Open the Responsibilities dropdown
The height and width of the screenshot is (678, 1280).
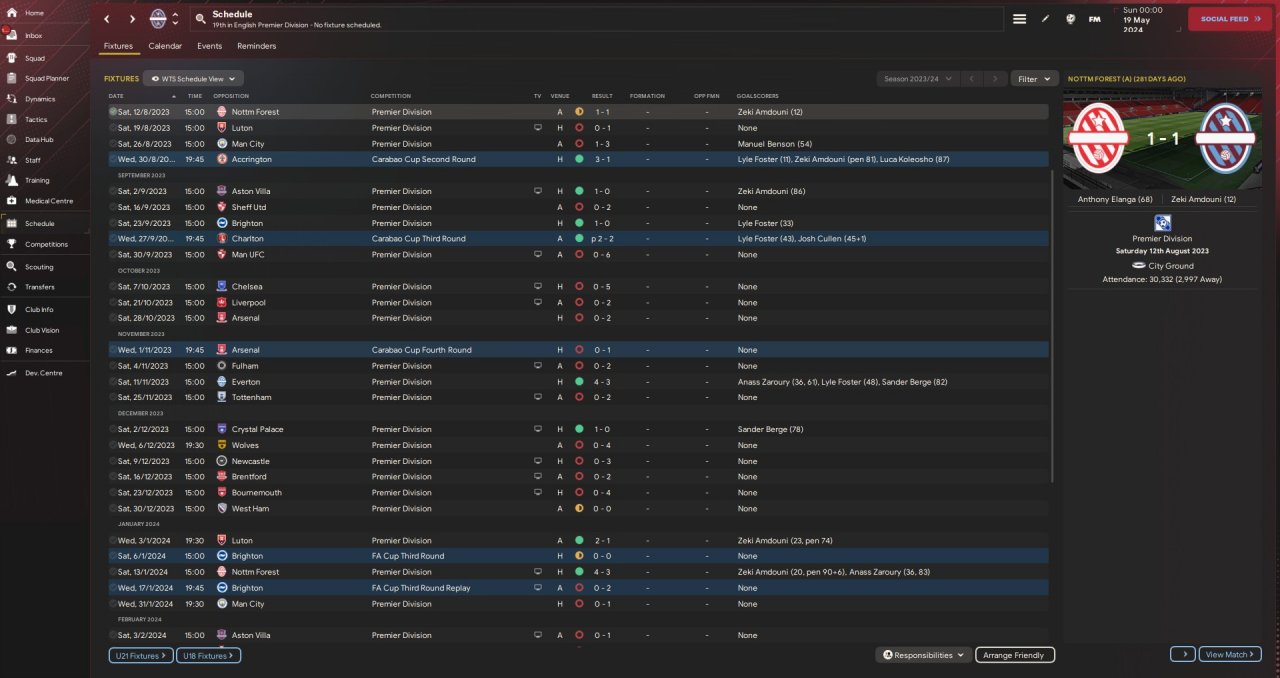923,655
